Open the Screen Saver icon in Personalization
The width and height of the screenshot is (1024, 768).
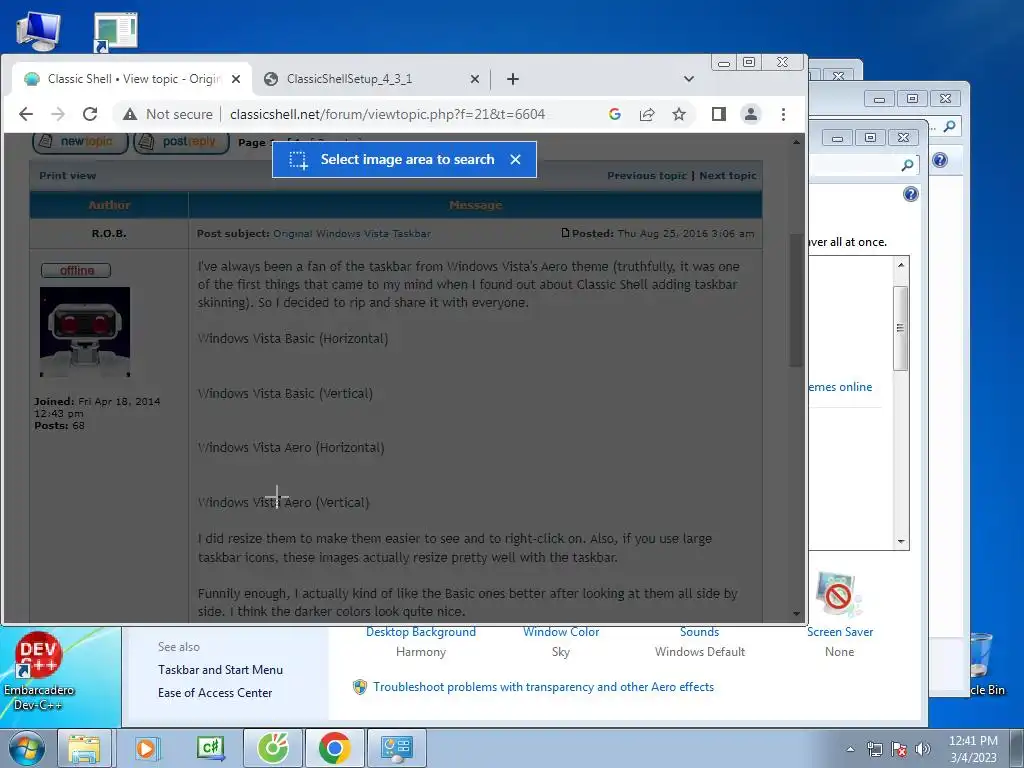(x=839, y=594)
